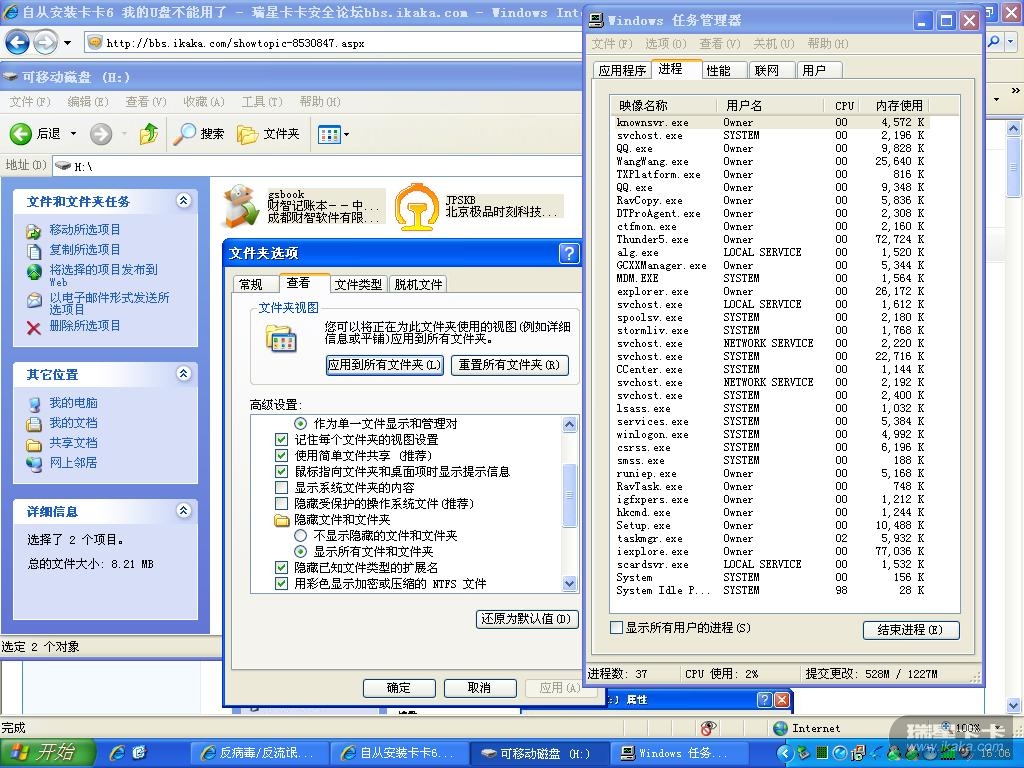This screenshot has width=1024, height=768.
Task: Select the gsbook installer file icon
Action: [241, 206]
